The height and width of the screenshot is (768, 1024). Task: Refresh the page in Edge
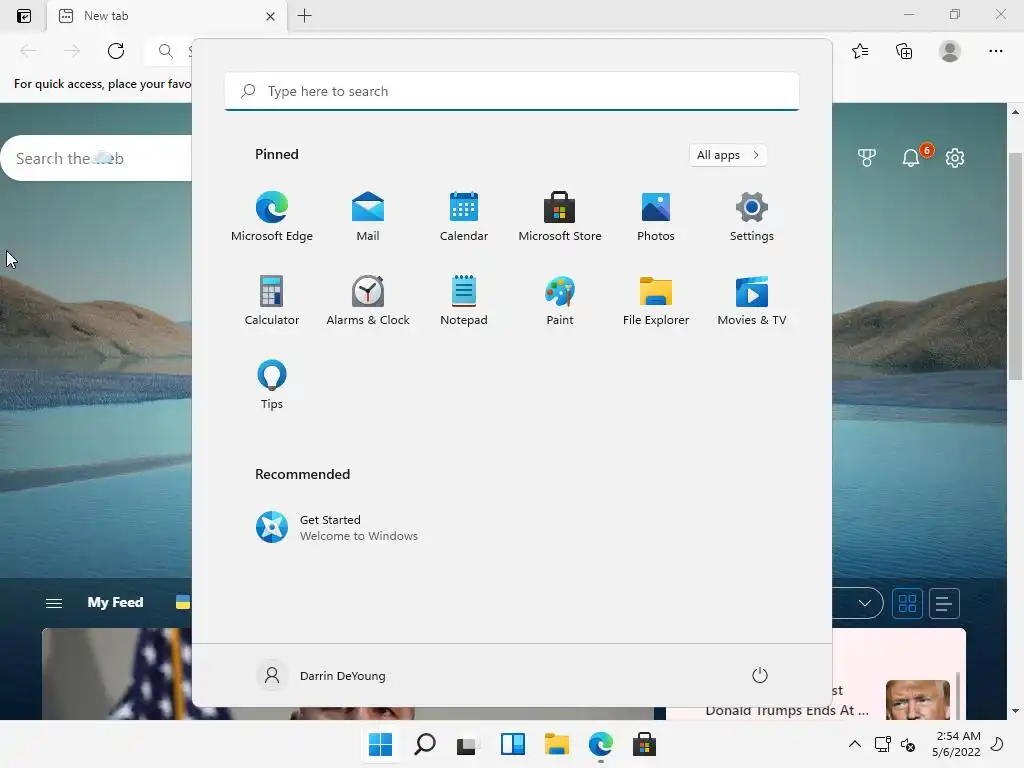(x=116, y=51)
